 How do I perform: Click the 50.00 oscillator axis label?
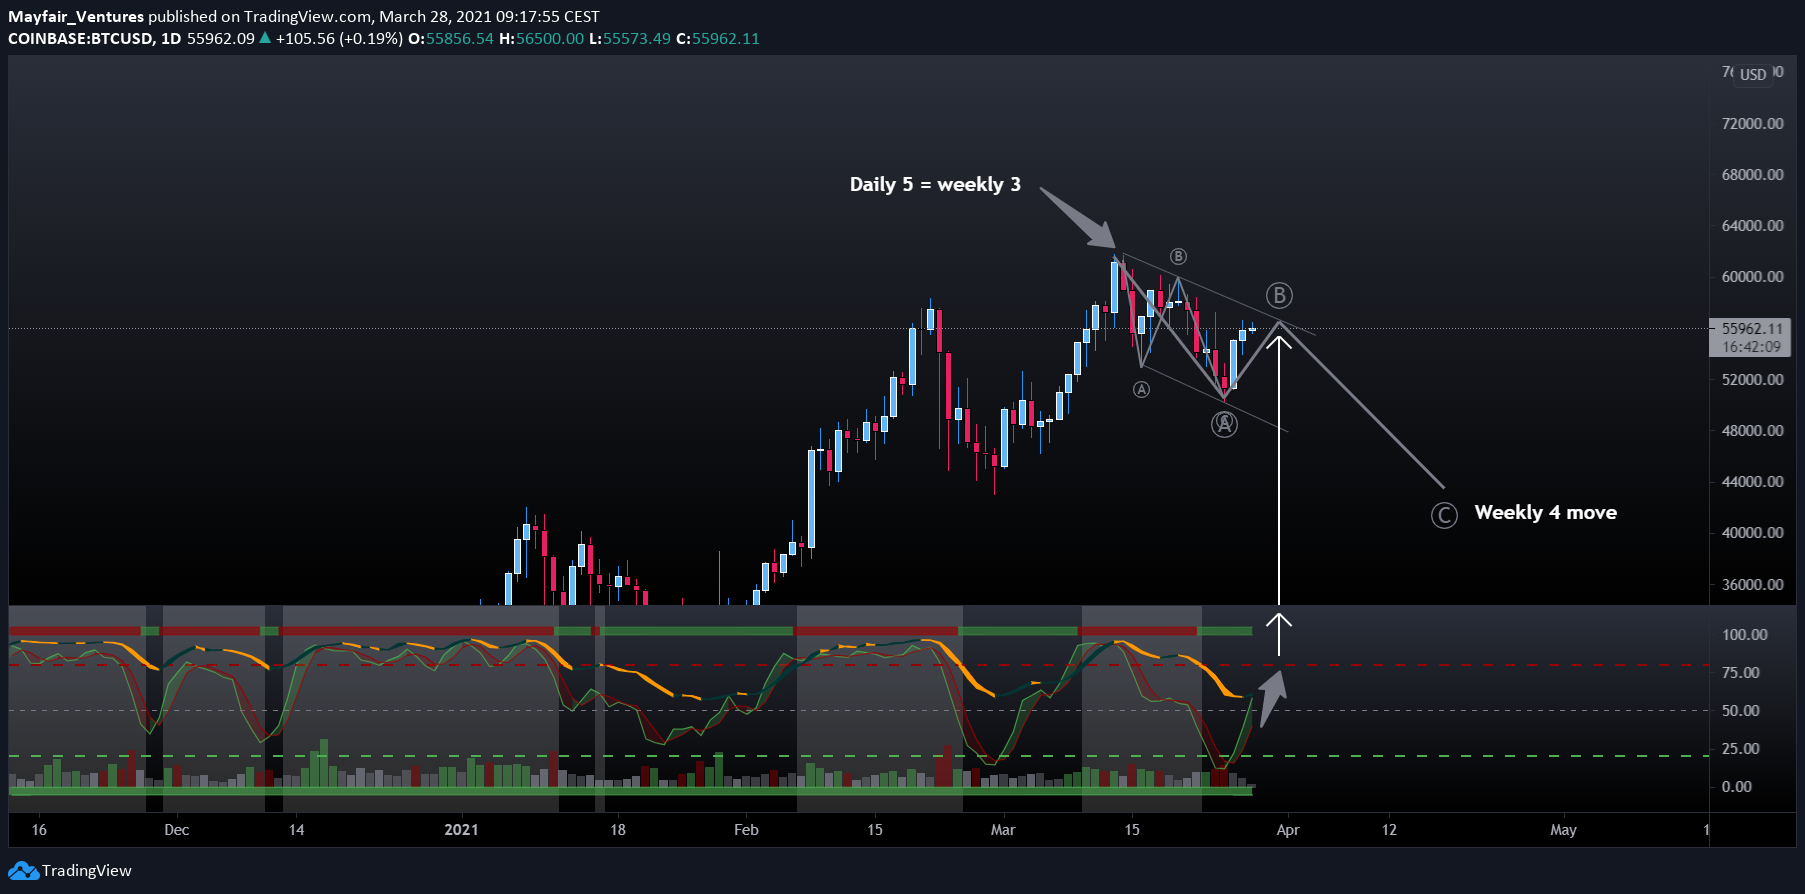(x=1741, y=710)
